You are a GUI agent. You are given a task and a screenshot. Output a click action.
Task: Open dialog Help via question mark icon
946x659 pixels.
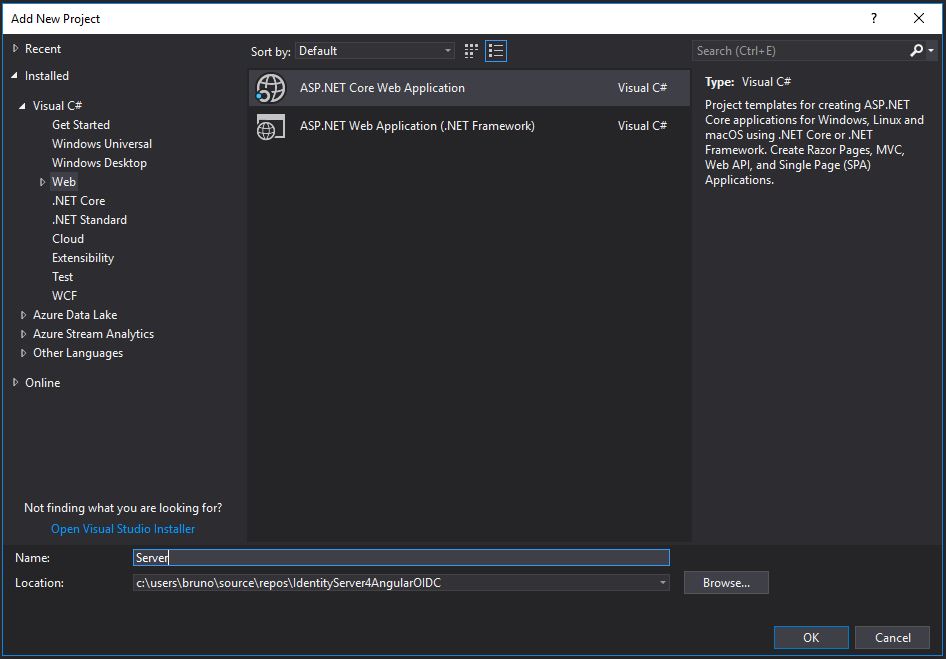click(x=872, y=18)
